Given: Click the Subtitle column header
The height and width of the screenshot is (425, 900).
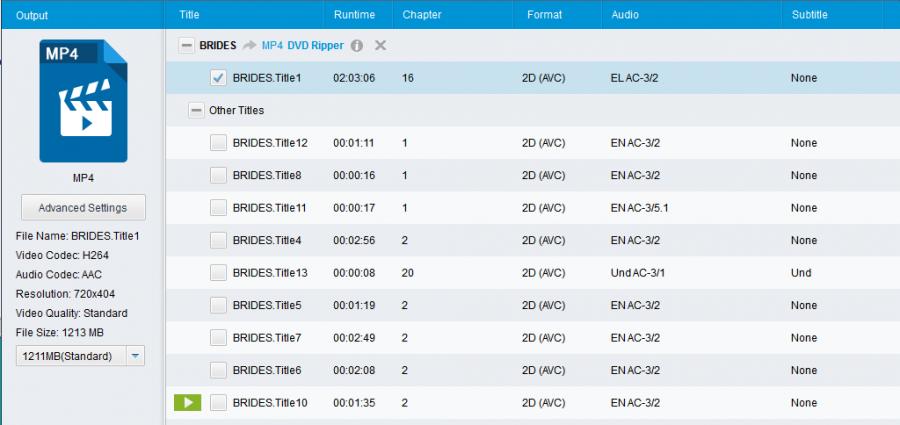Looking at the screenshot, I should click(809, 15).
